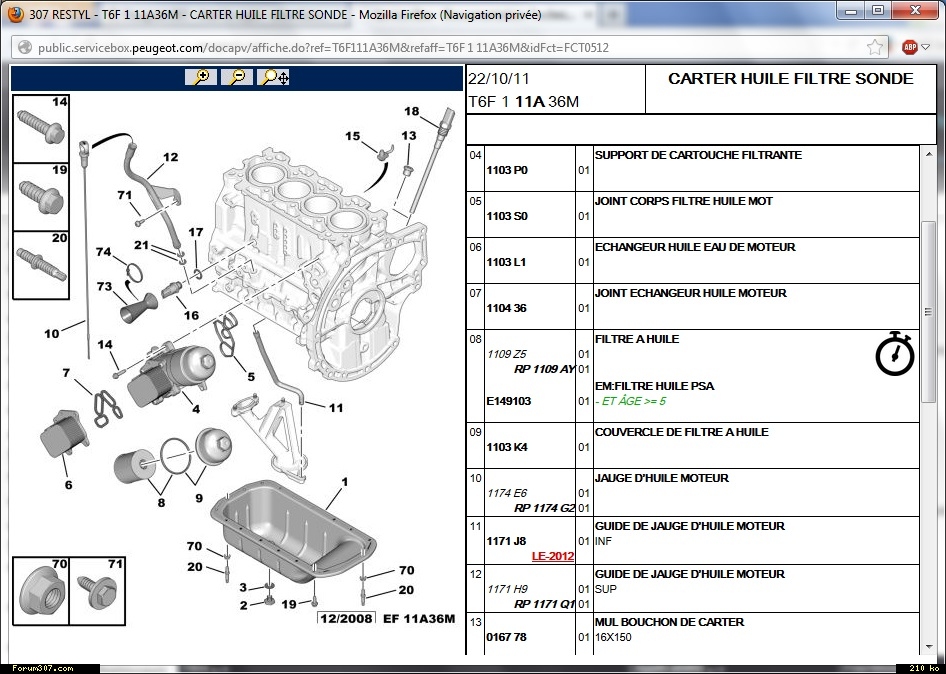Image resolution: width=946 pixels, height=674 pixels.
Task: Select the zoom and pan tool
Action: 273,77
